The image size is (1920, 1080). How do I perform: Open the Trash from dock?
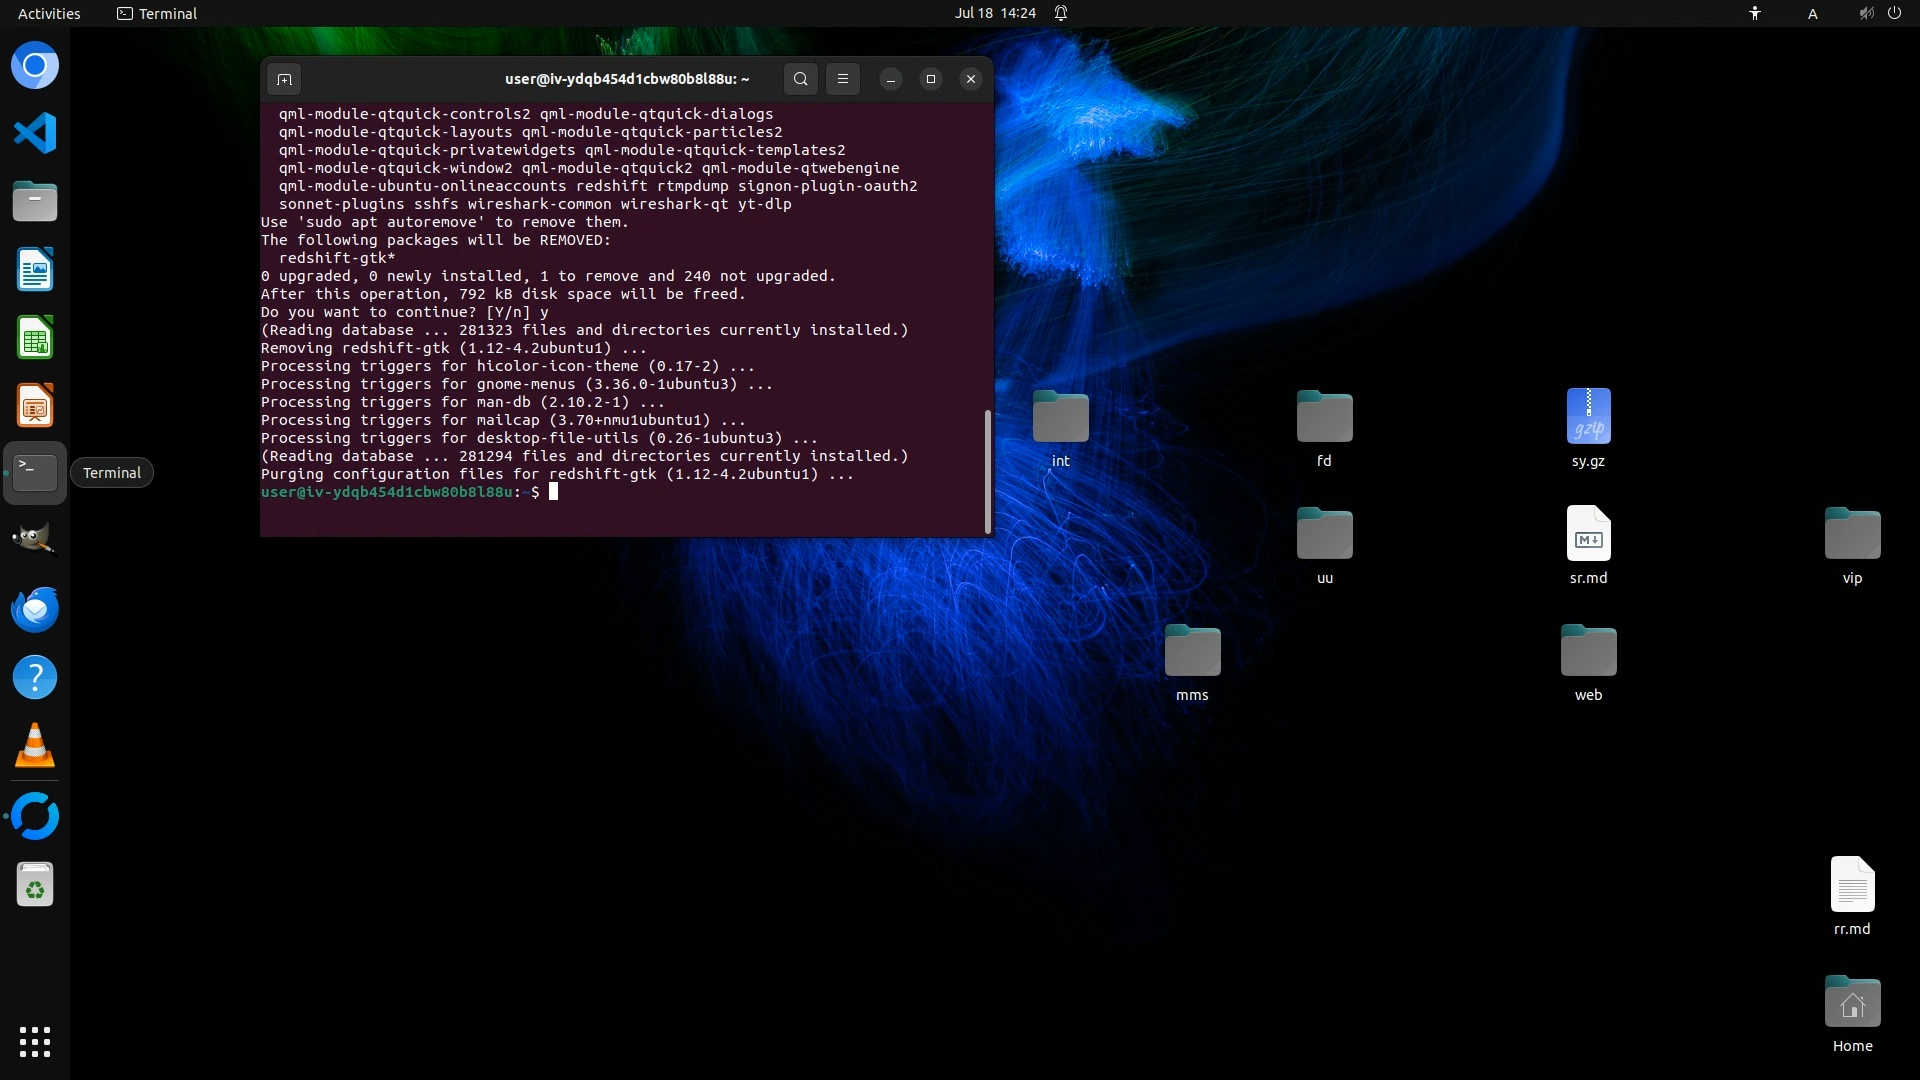tap(35, 885)
